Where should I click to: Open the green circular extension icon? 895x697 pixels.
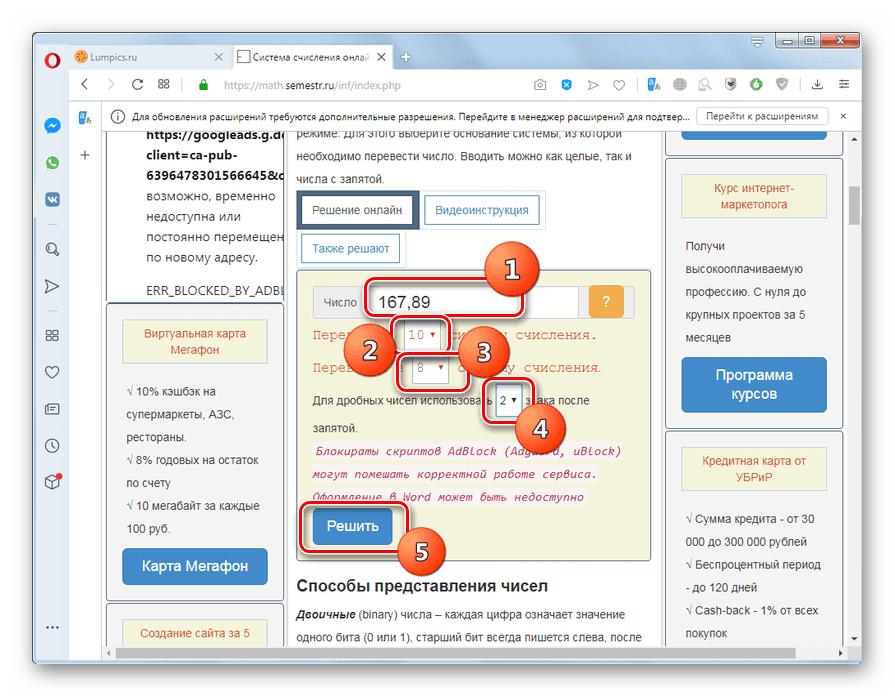click(x=756, y=85)
